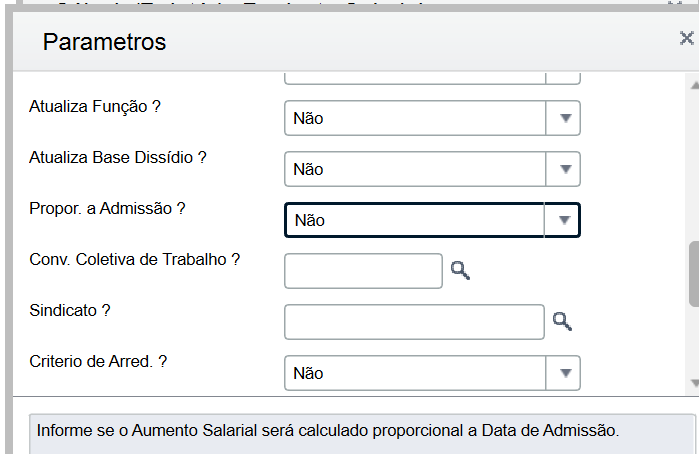699x454 pixels.
Task: Focus the Sindicato input field
Action: click(x=414, y=322)
